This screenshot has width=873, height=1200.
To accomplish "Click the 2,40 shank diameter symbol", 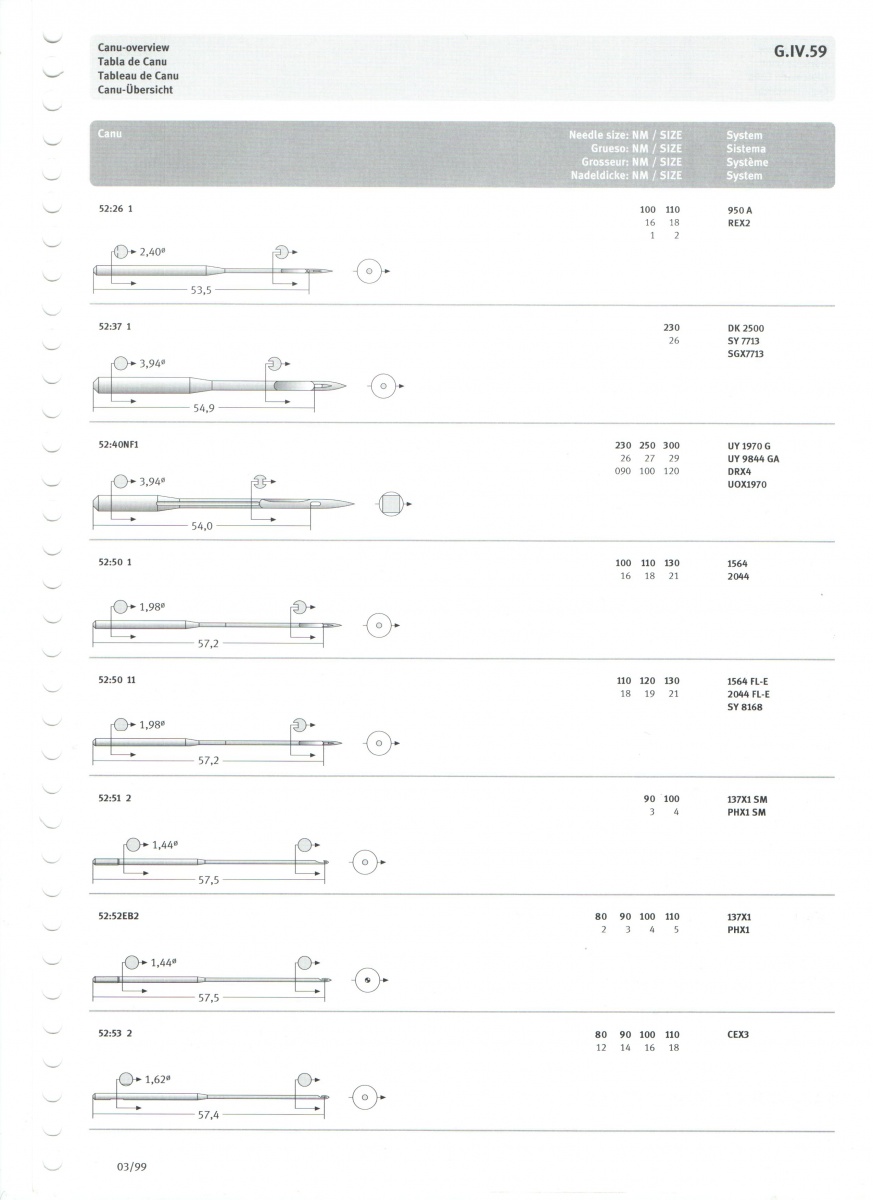I will click(121, 251).
